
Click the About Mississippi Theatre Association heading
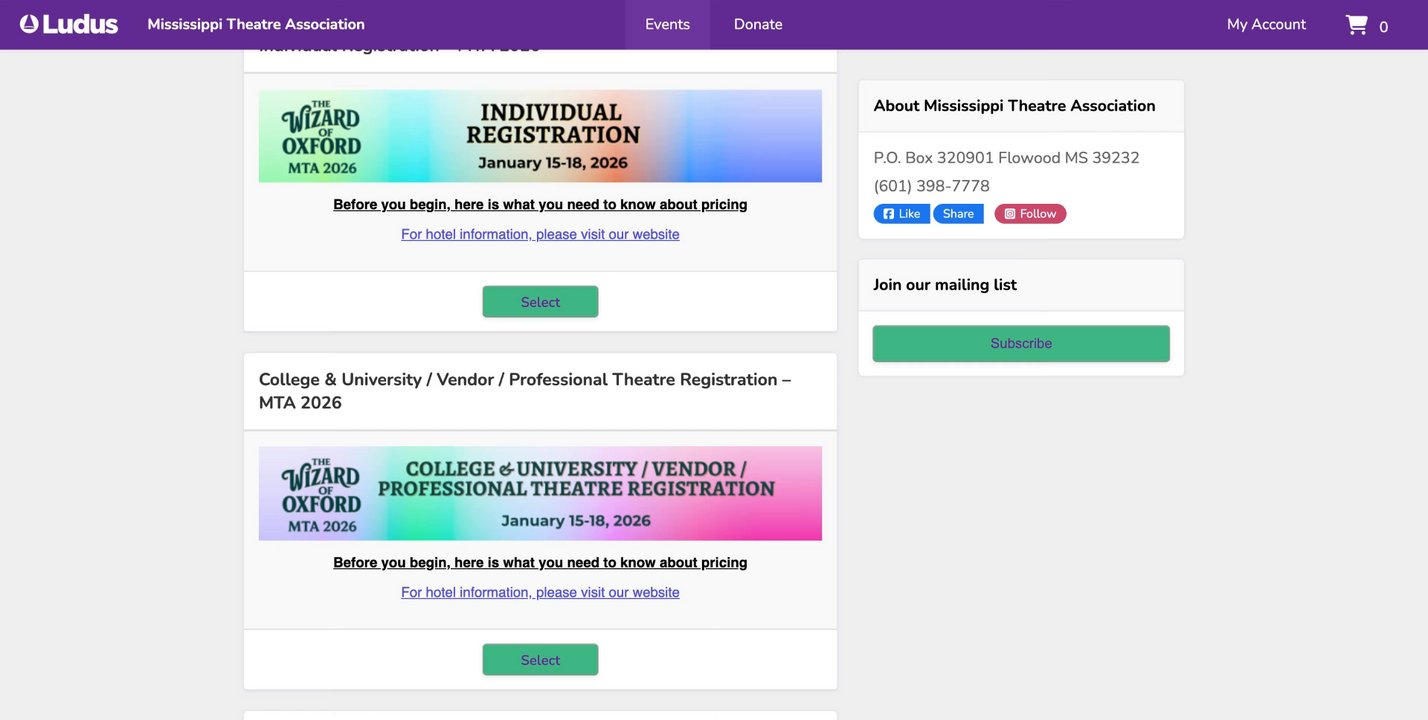point(1014,106)
